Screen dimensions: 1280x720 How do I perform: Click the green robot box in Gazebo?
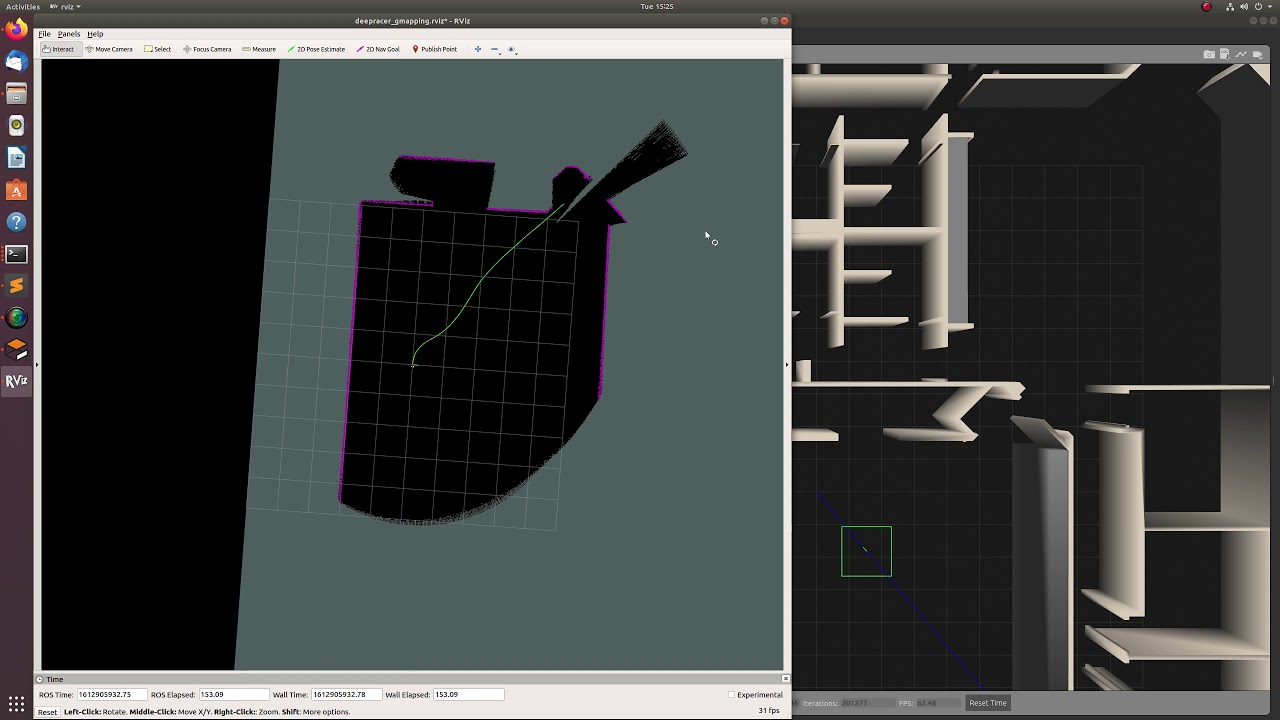coord(866,551)
